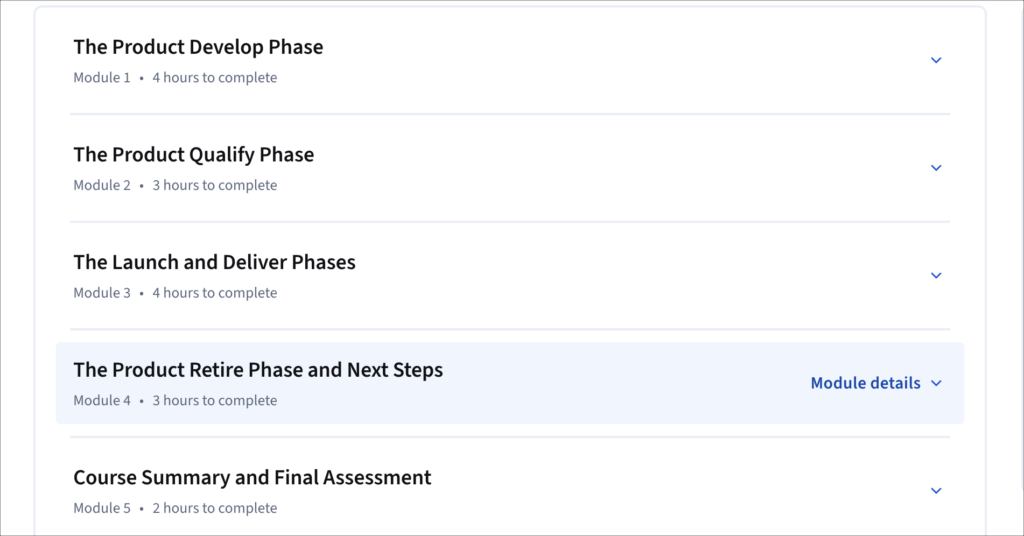Expand the Launch and Deliver Phases chevron
The height and width of the screenshot is (536, 1024).
click(x=936, y=275)
